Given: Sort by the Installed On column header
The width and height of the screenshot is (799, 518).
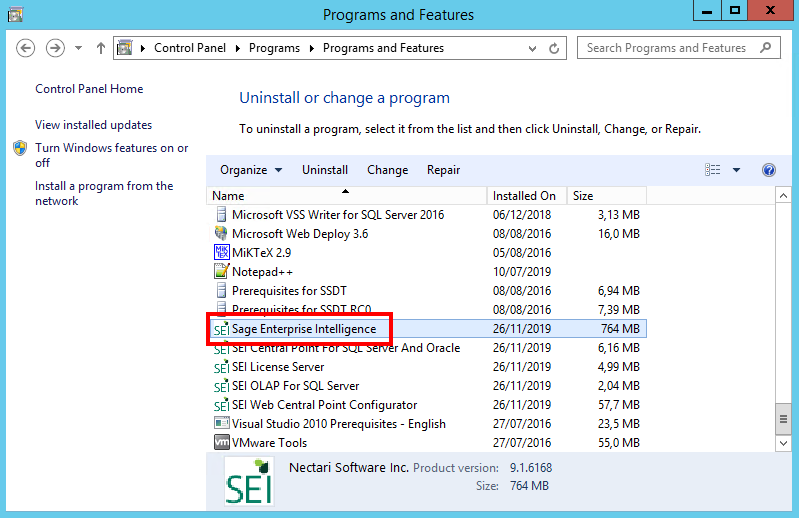Looking at the screenshot, I should click(x=525, y=196).
